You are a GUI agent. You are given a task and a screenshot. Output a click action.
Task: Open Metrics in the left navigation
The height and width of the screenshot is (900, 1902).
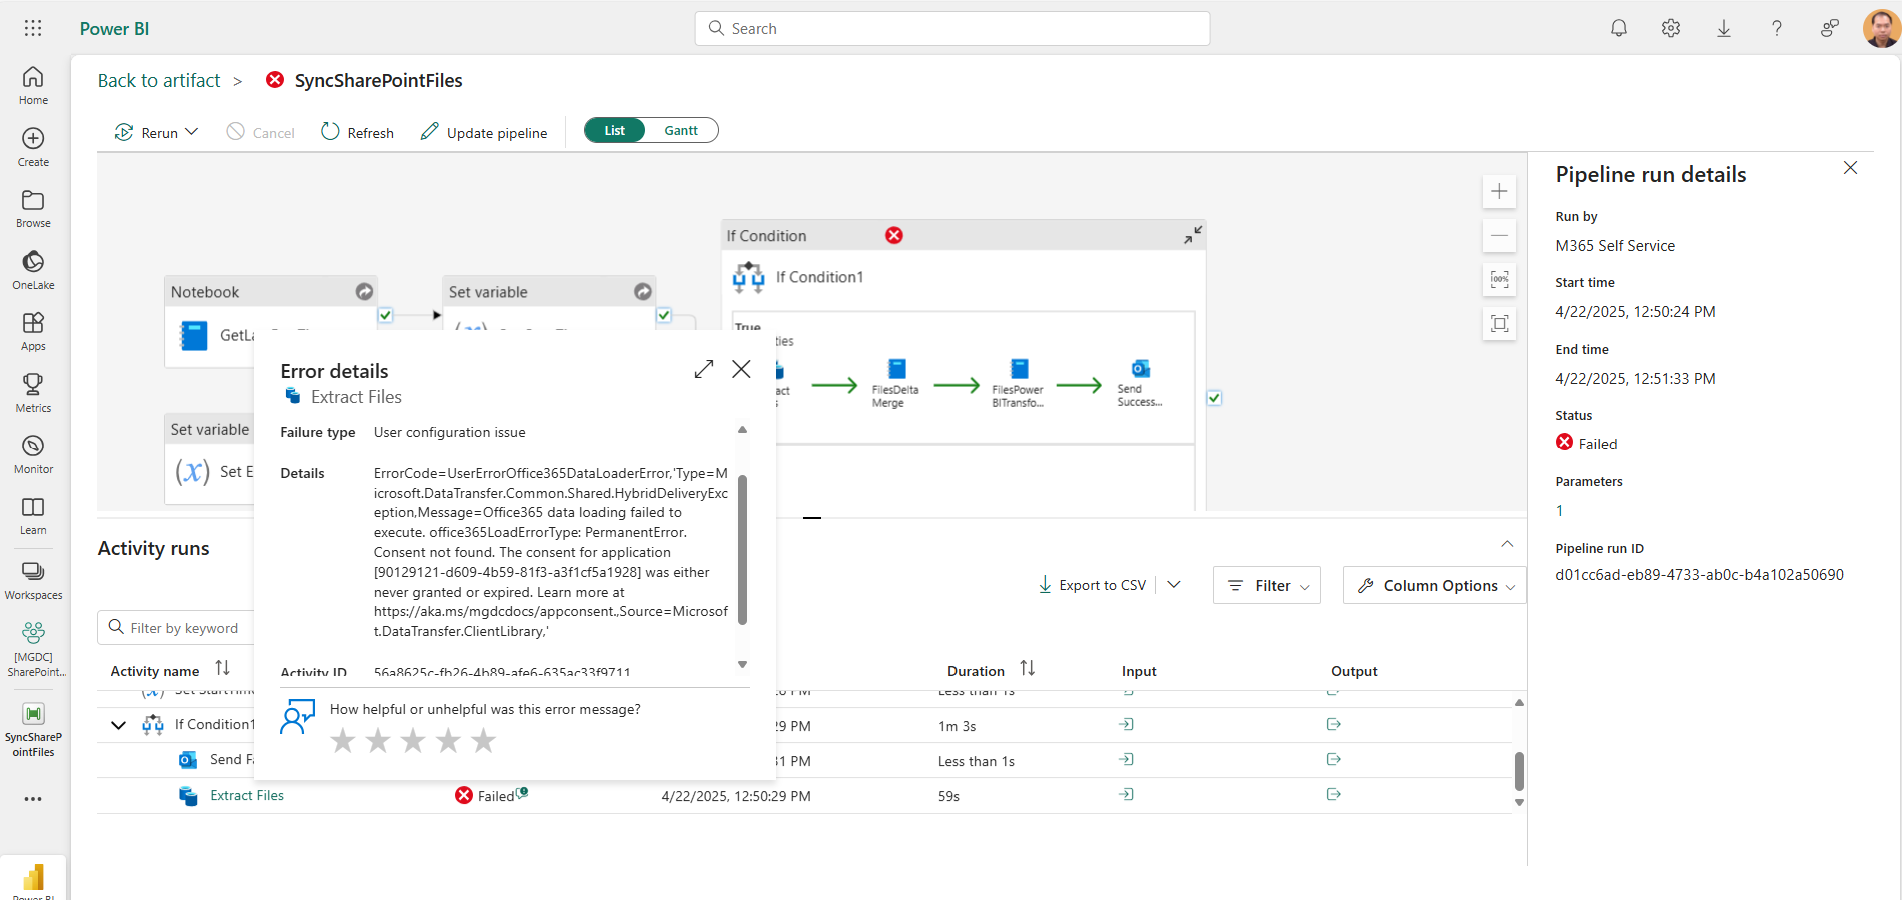[x=33, y=393]
